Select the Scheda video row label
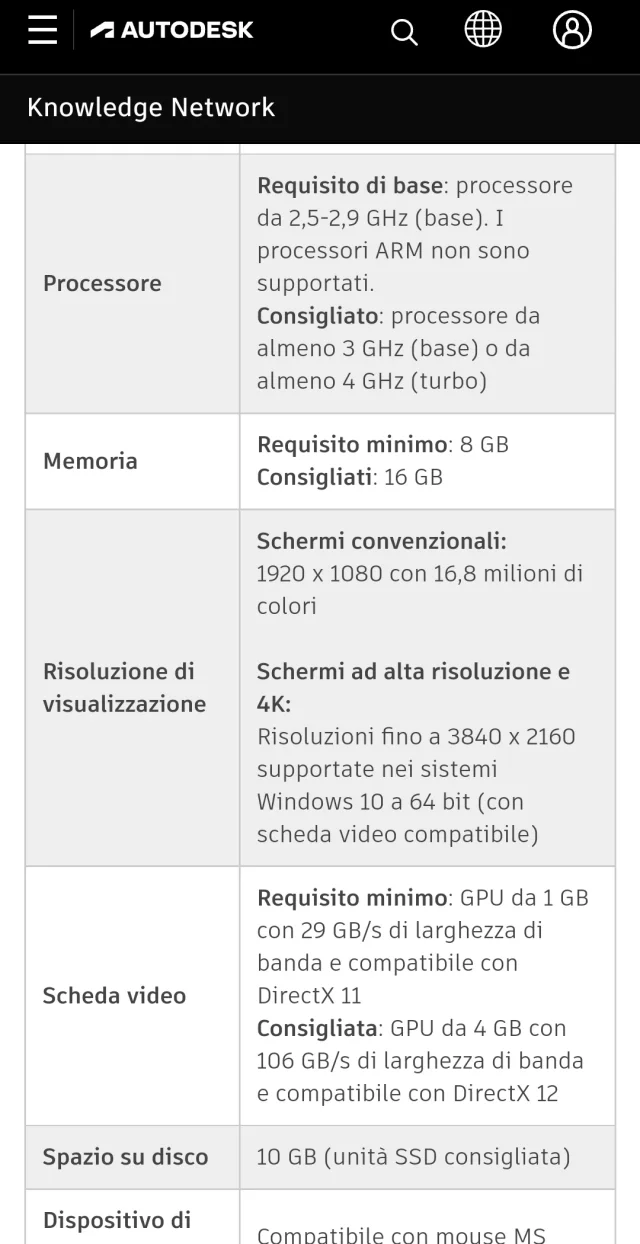Screen dimensions: 640x1244 [x=114, y=995]
